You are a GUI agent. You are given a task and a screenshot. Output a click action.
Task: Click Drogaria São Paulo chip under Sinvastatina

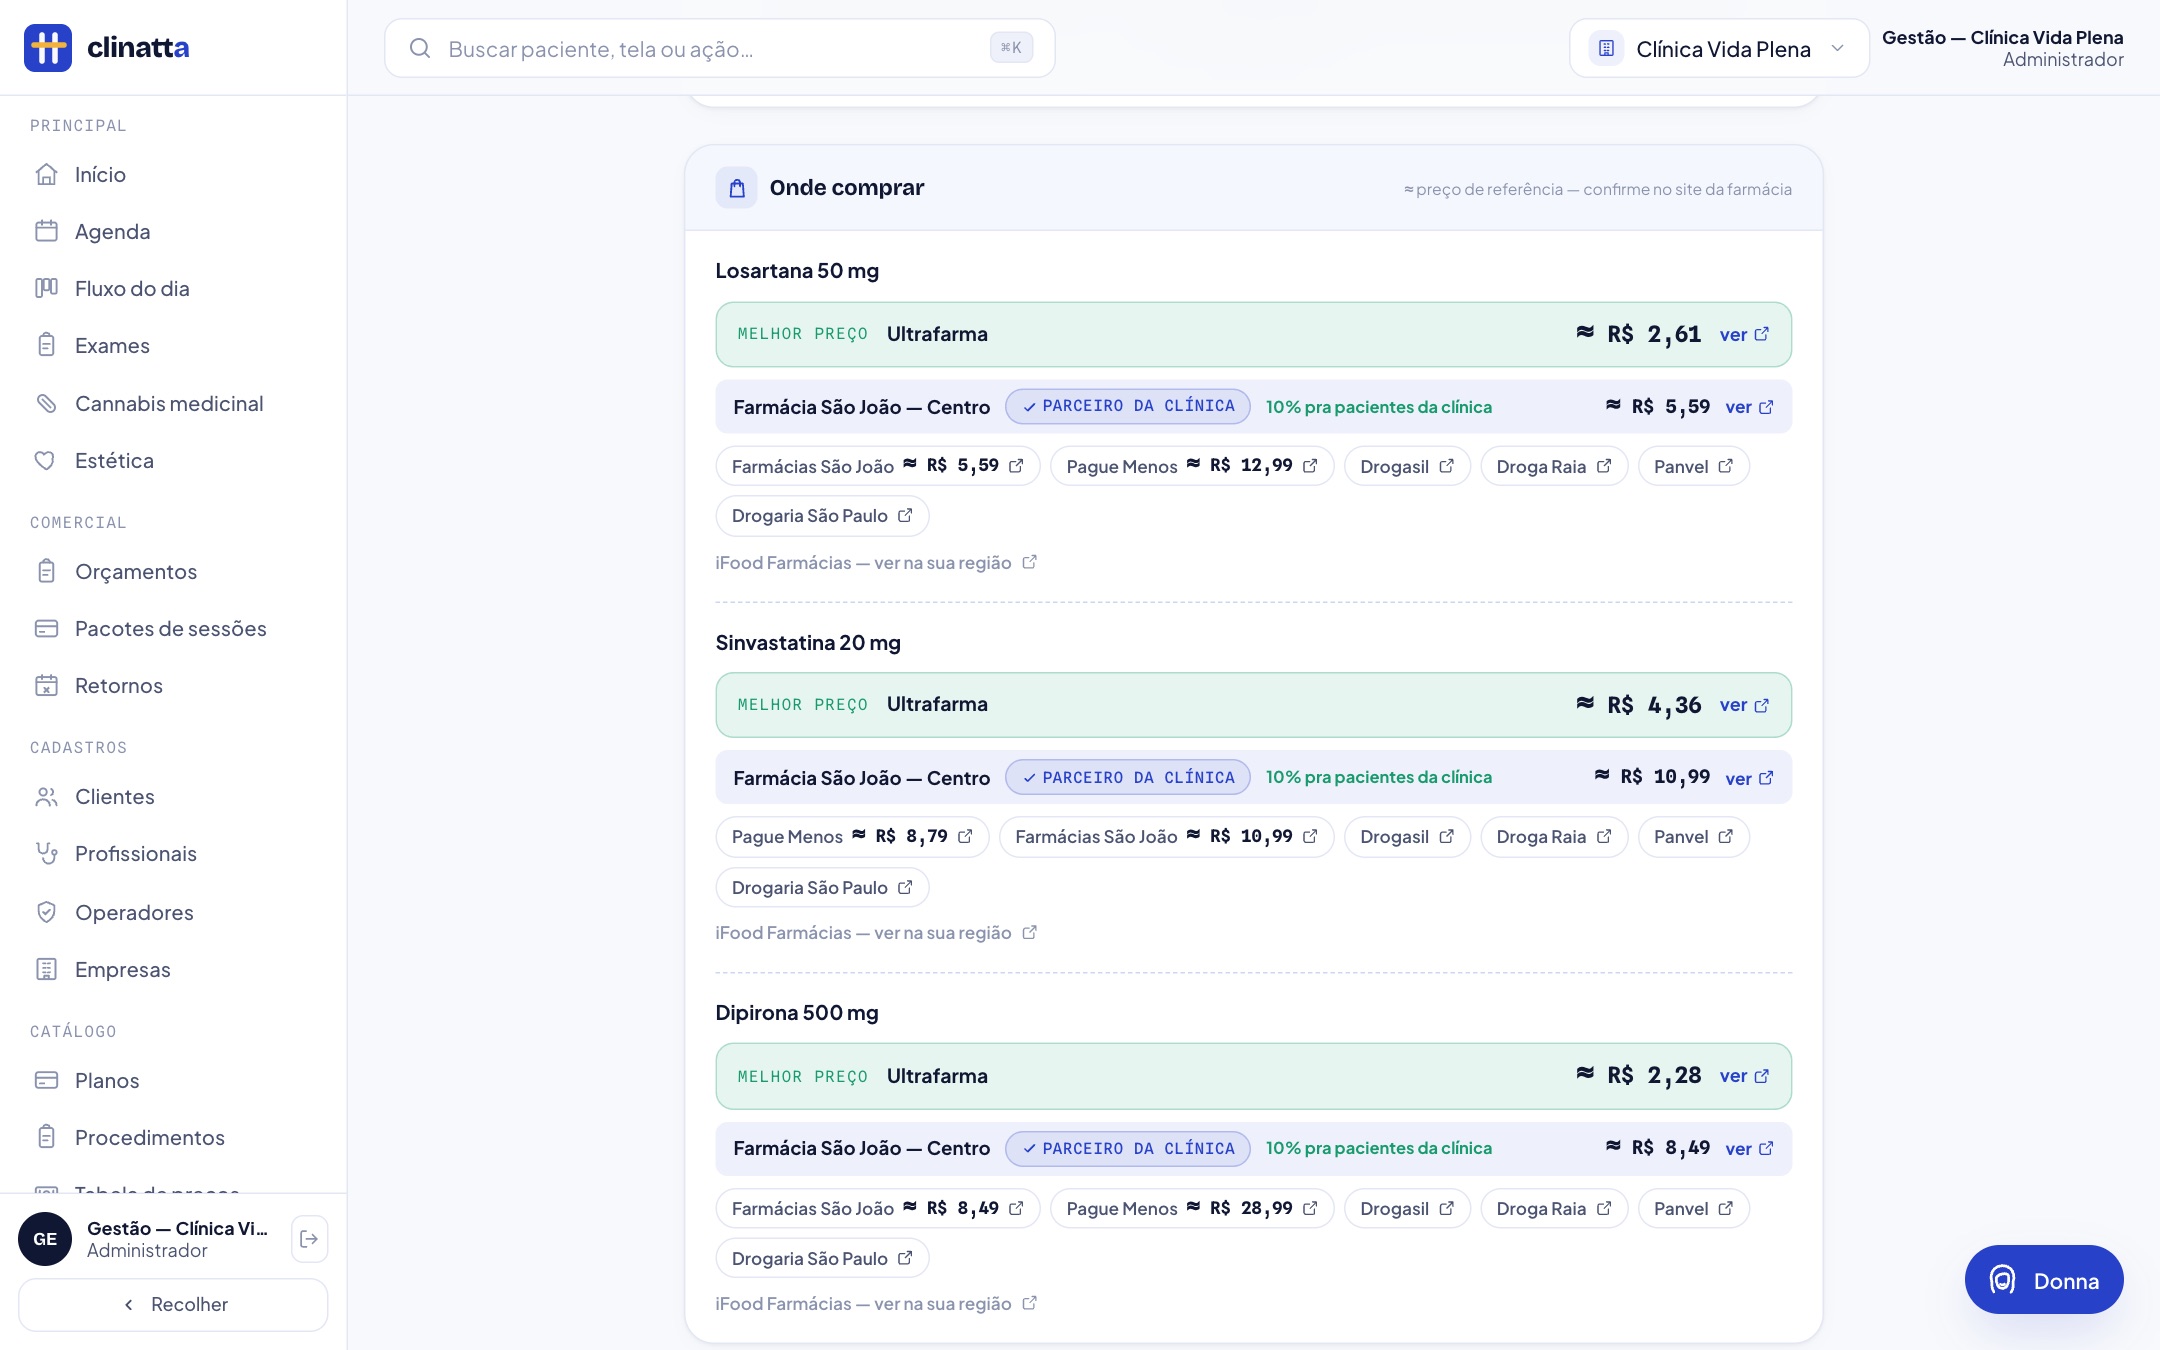tap(822, 888)
